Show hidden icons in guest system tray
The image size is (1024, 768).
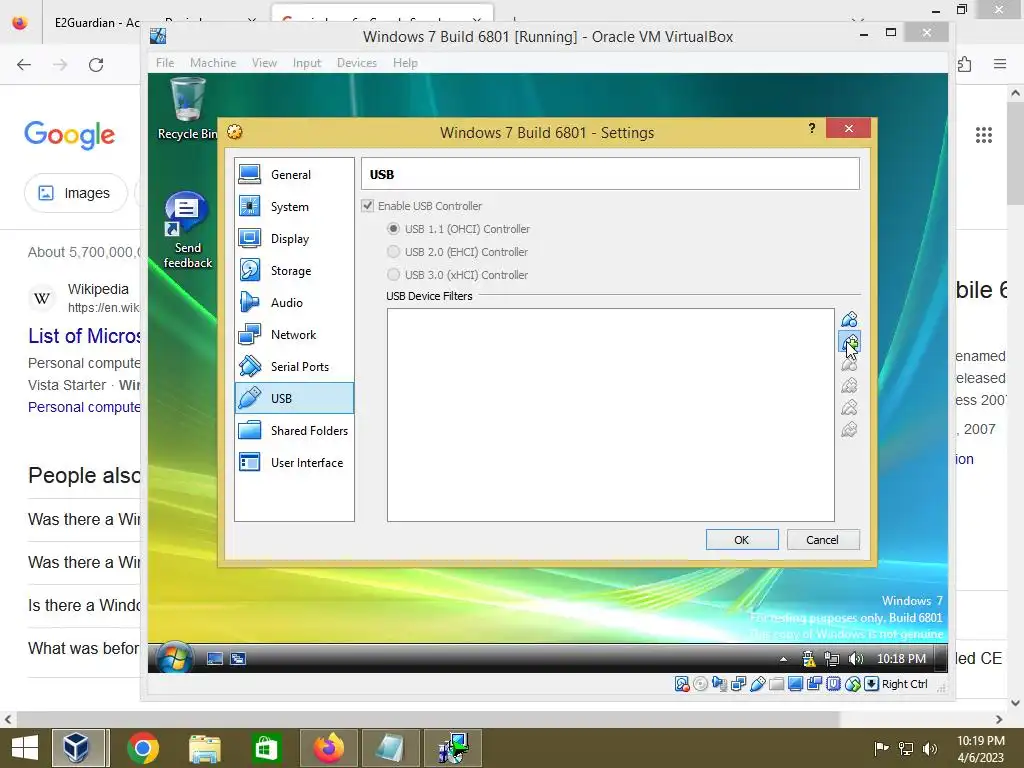pos(783,659)
